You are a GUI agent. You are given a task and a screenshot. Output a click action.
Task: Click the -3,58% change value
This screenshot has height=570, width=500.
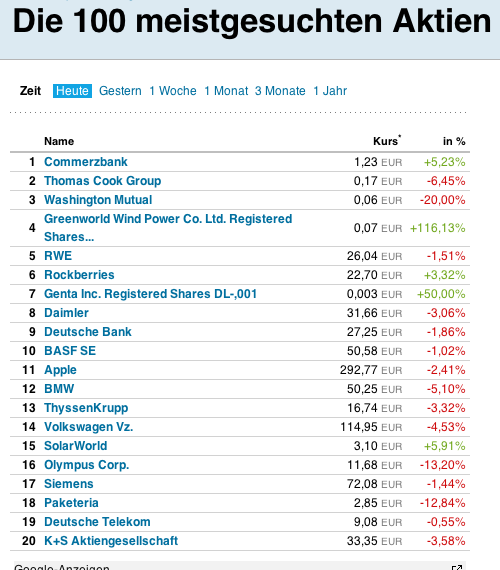tap(446, 541)
